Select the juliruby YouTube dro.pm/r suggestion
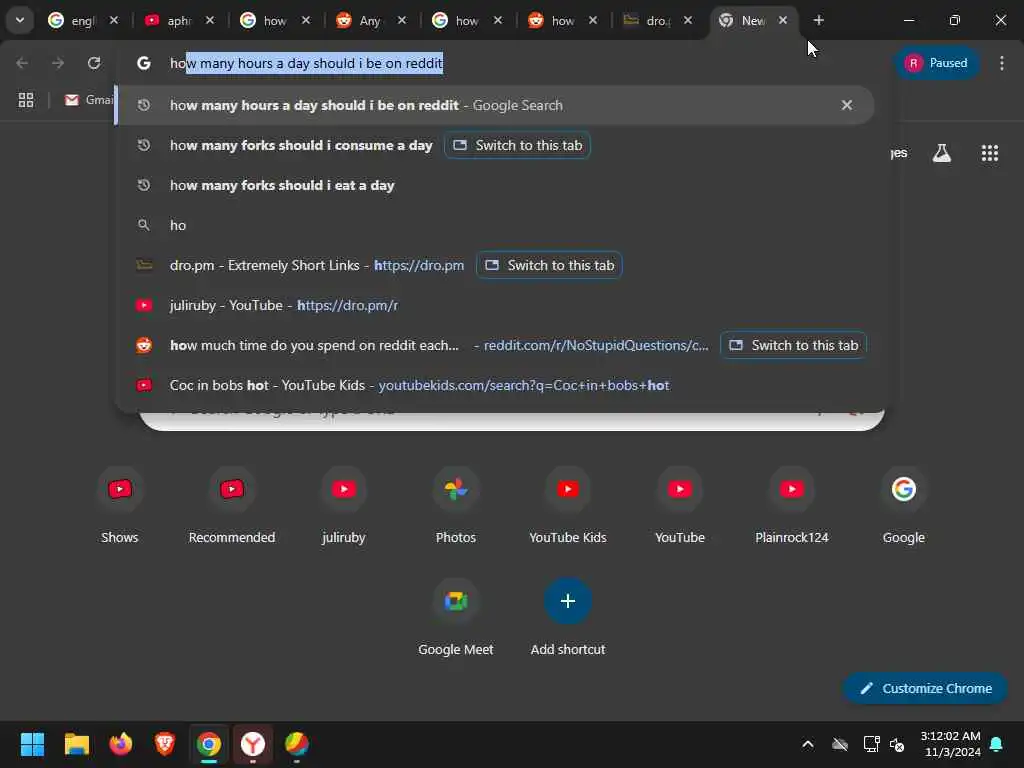 [x=494, y=305]
